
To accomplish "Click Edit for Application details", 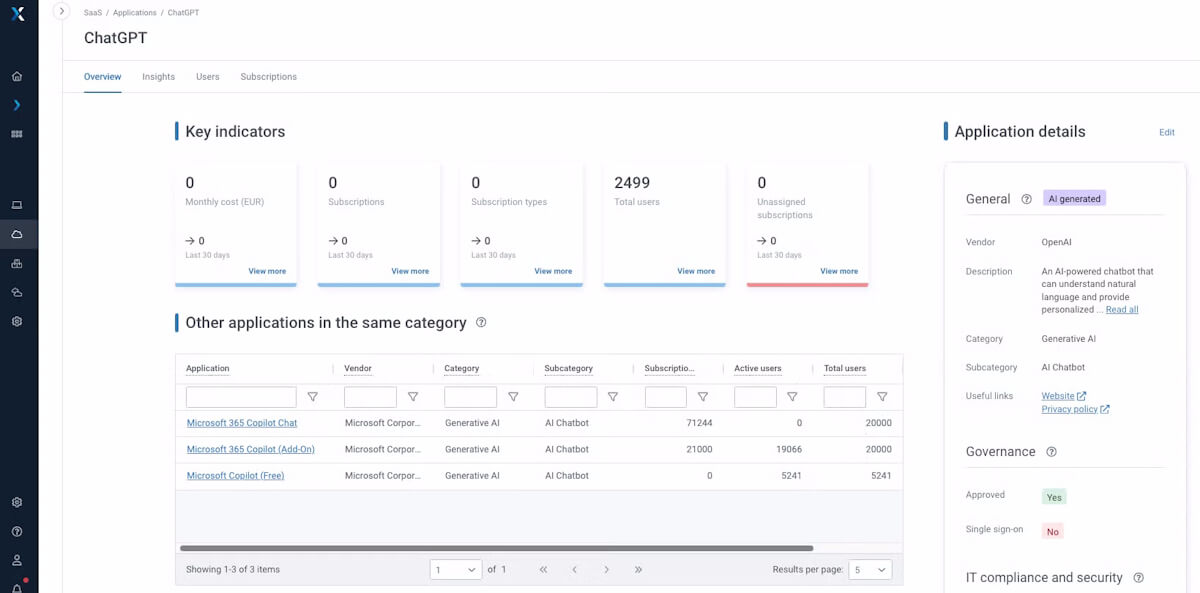I will click(x=1167, y=132).
